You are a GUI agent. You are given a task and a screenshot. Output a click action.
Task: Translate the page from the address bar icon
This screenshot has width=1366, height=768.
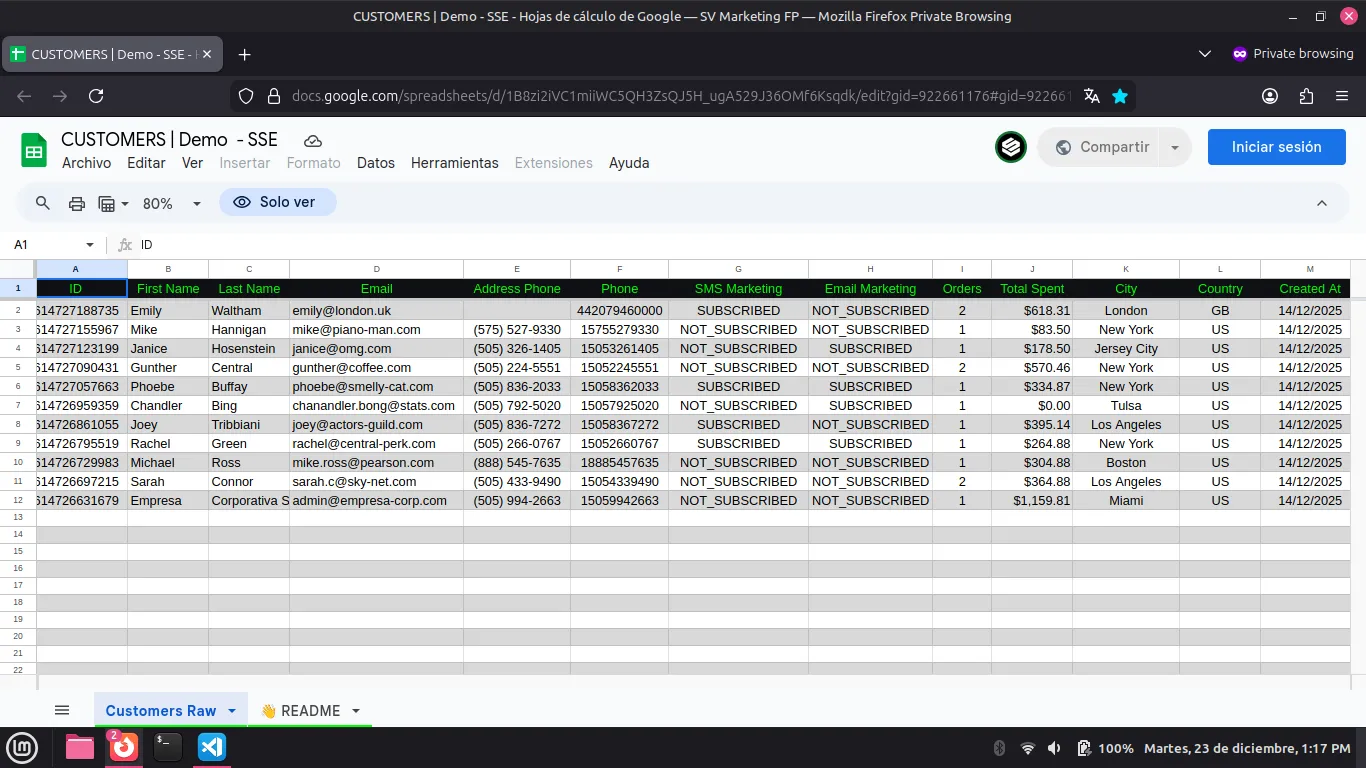[x=1091, y=96]
